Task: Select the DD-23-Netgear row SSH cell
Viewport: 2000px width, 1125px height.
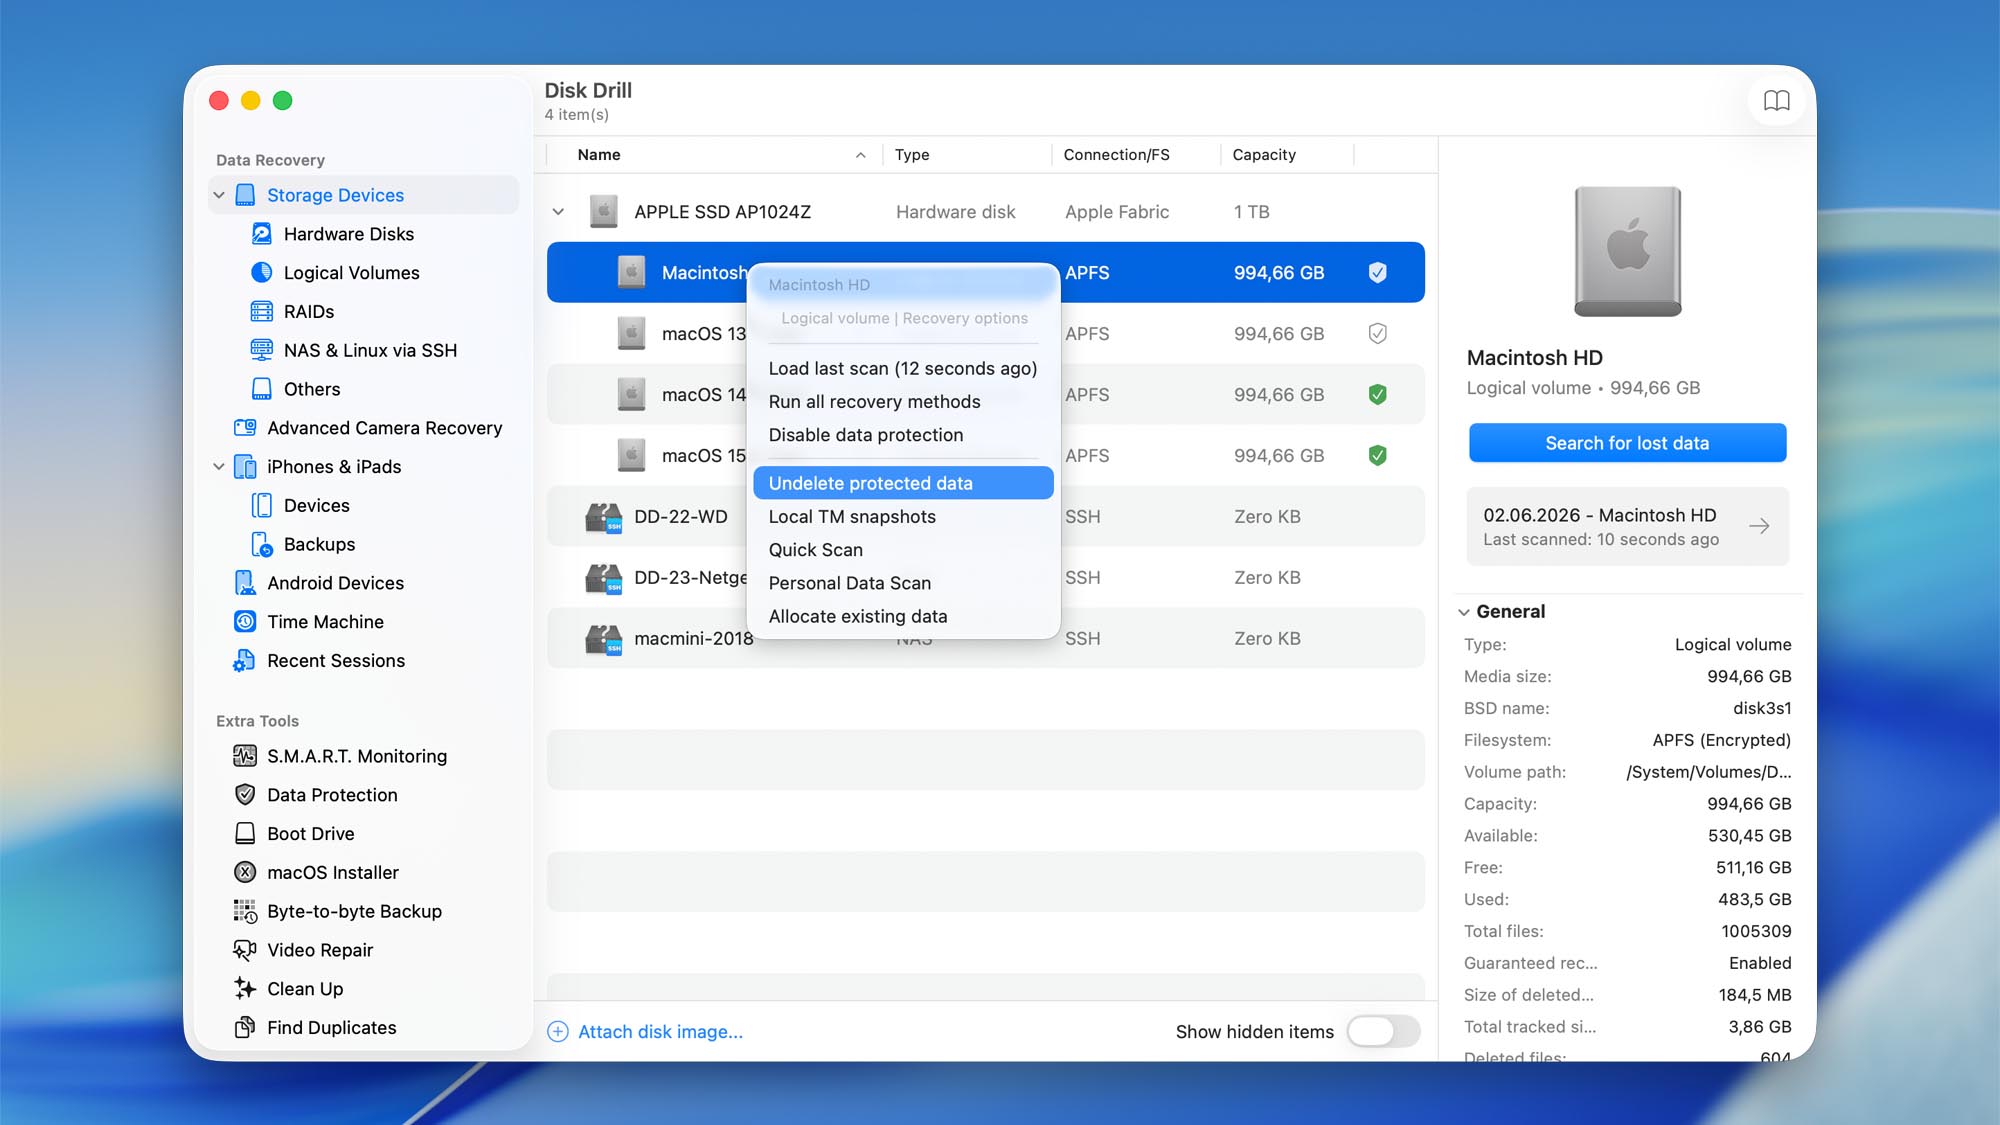Action: (x=1082, y=578)
